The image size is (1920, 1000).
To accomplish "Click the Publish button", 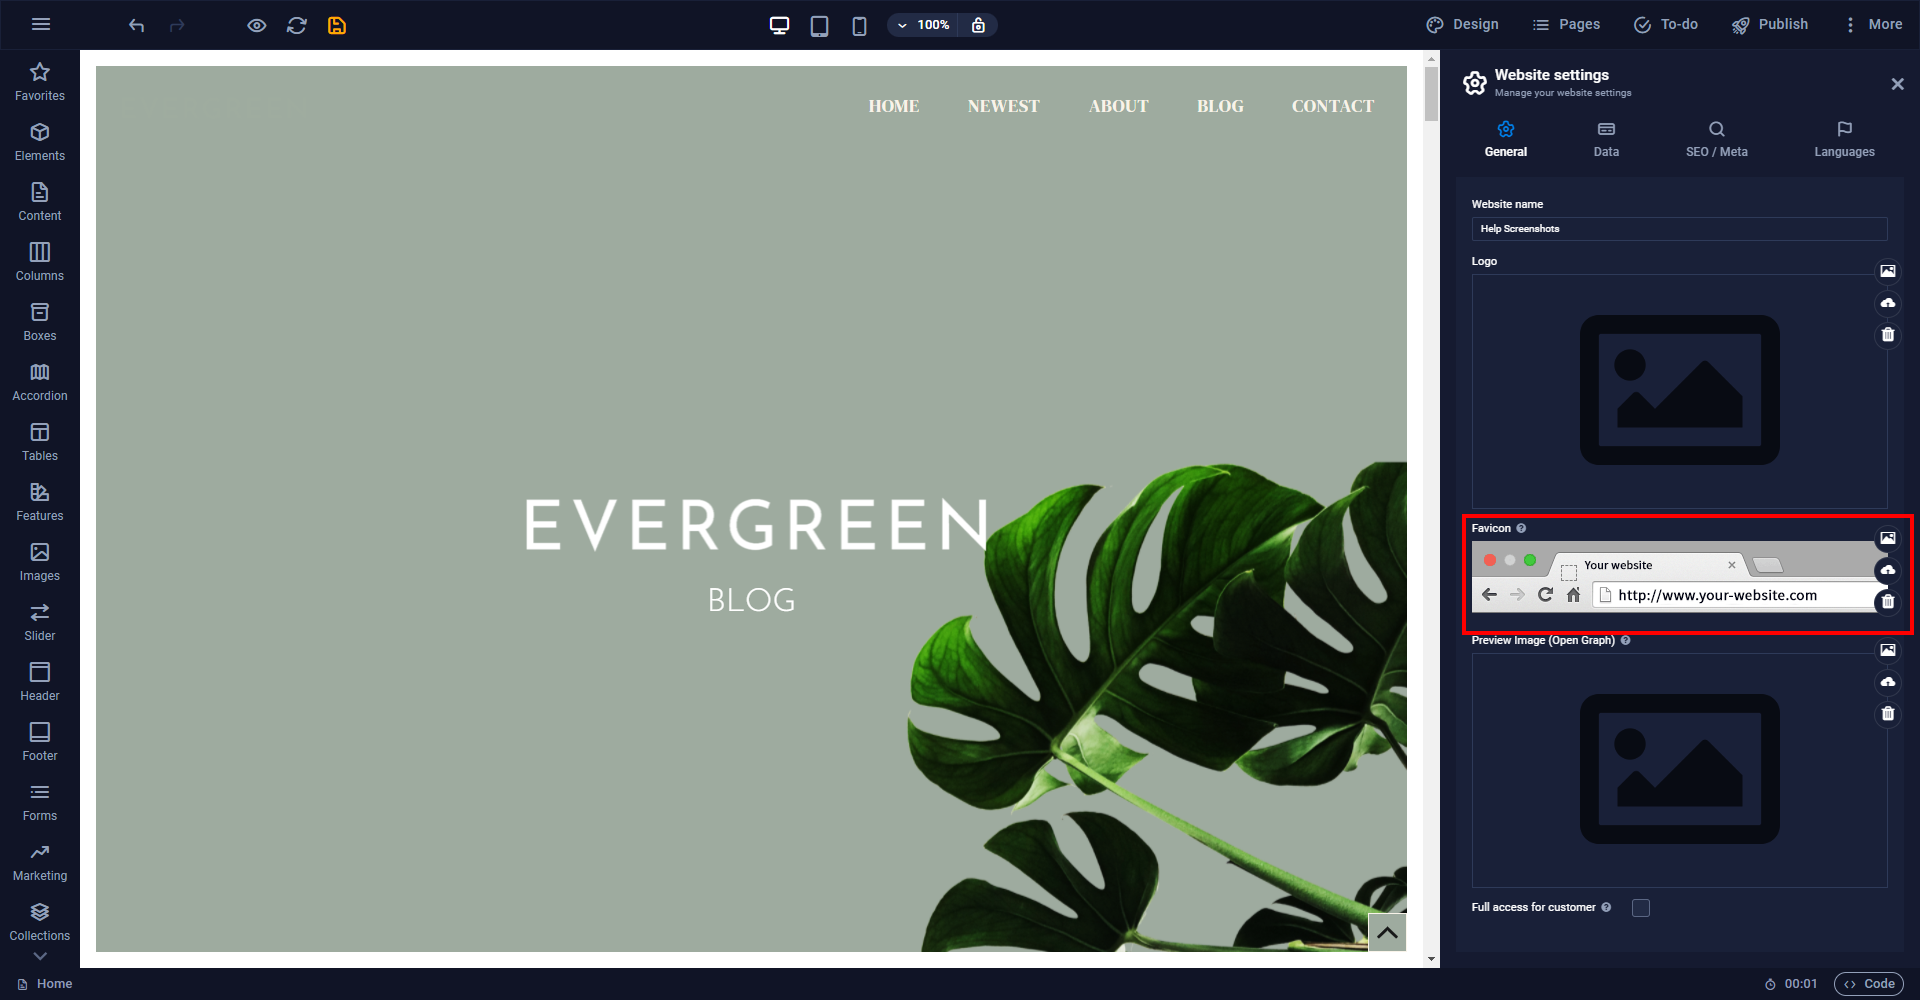I will (1770, 25).
